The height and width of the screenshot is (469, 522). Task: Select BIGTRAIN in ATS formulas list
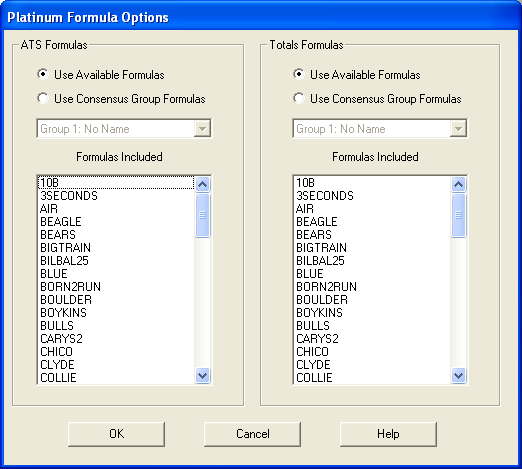(116, 248)
